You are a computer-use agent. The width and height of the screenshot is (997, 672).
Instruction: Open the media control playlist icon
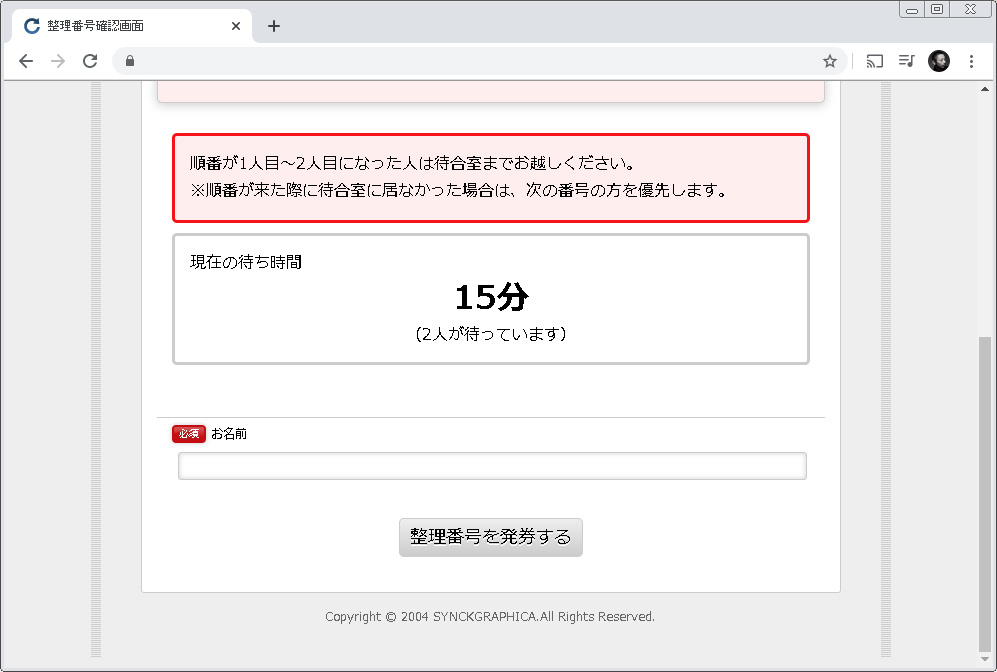(906, 61)
